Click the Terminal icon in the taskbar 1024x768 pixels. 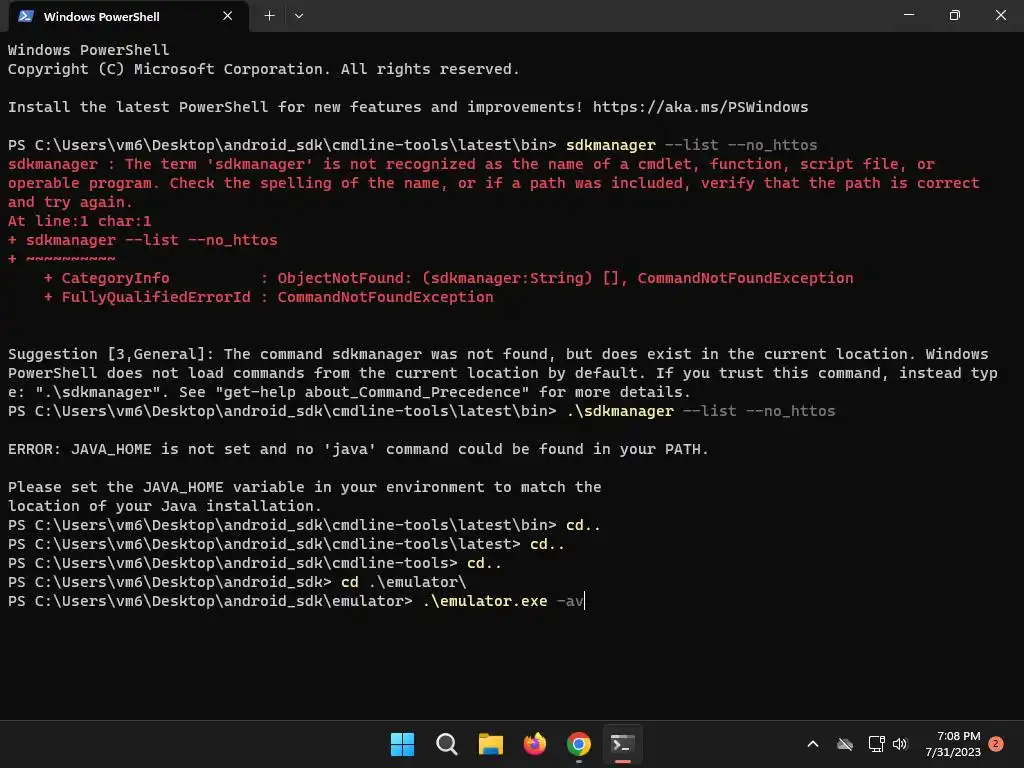point(622,744)
